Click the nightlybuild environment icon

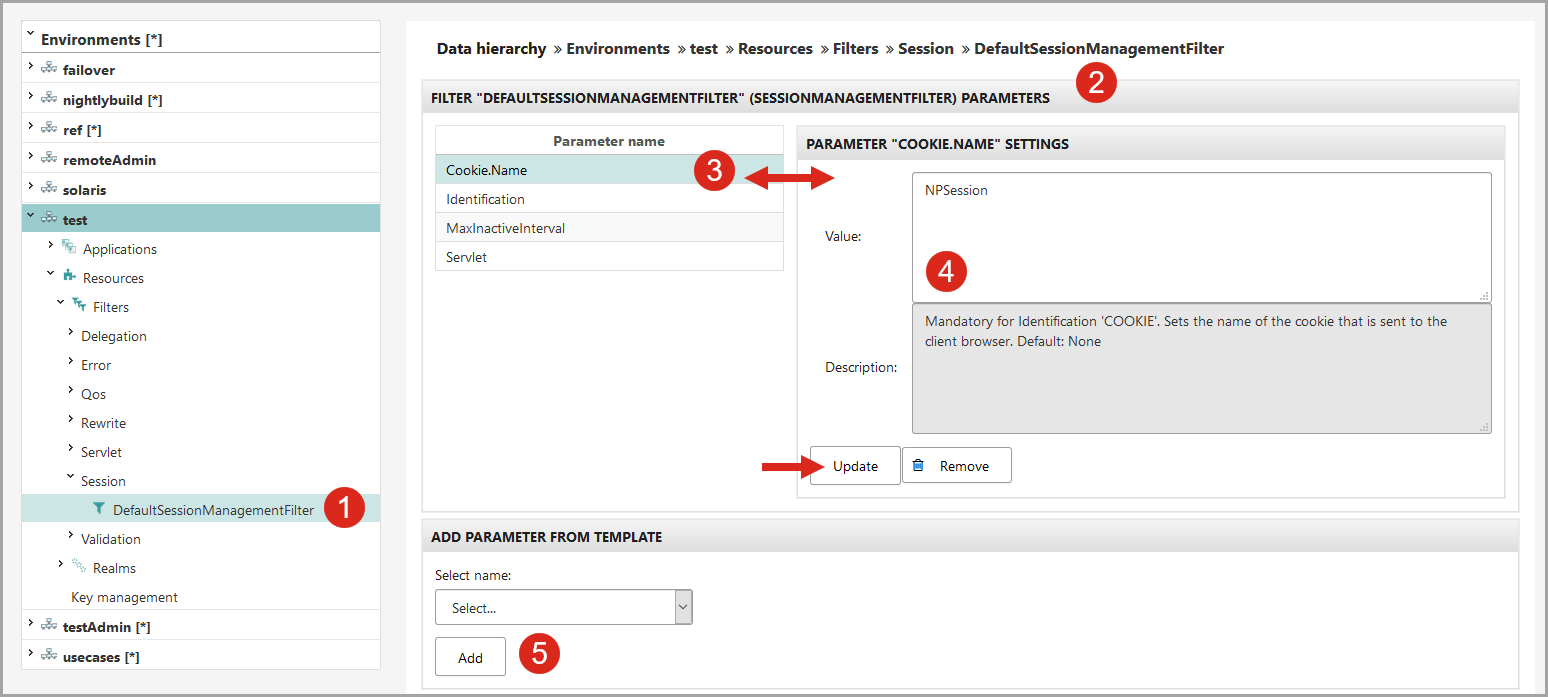coord(48,99)
